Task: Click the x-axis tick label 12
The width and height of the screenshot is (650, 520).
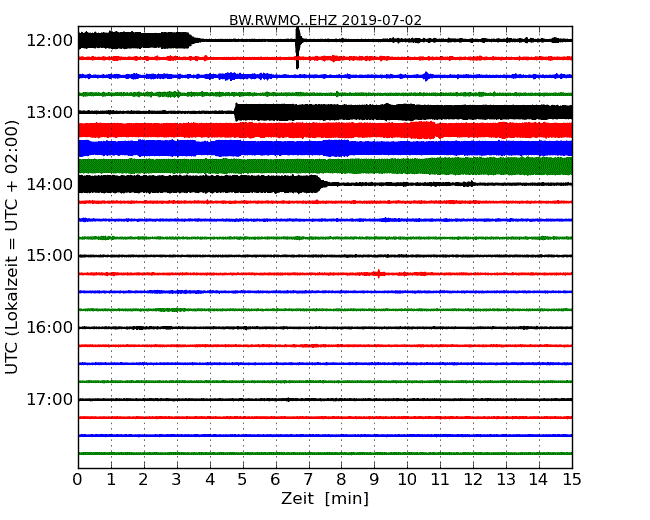Action: point(473,480)
